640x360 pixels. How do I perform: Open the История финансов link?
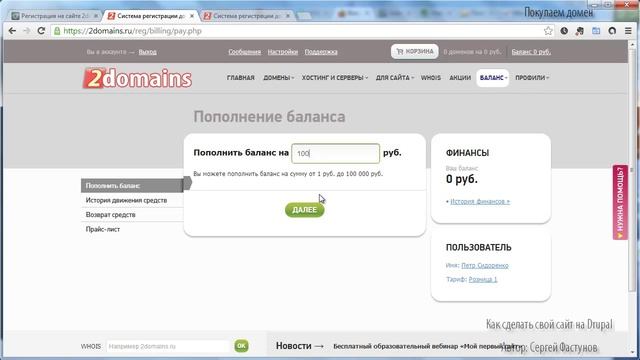pyautogui.click(x=480, y=202)
